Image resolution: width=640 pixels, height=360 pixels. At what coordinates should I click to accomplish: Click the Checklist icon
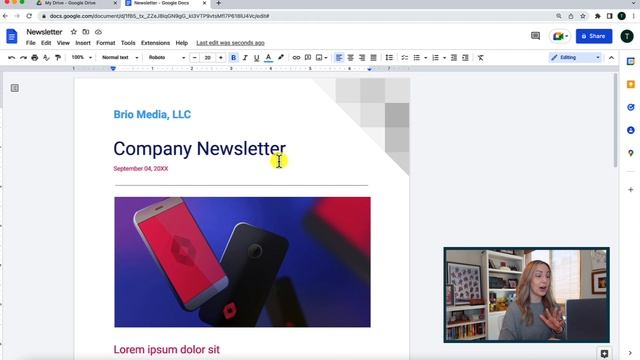click(x=404, y=58)
